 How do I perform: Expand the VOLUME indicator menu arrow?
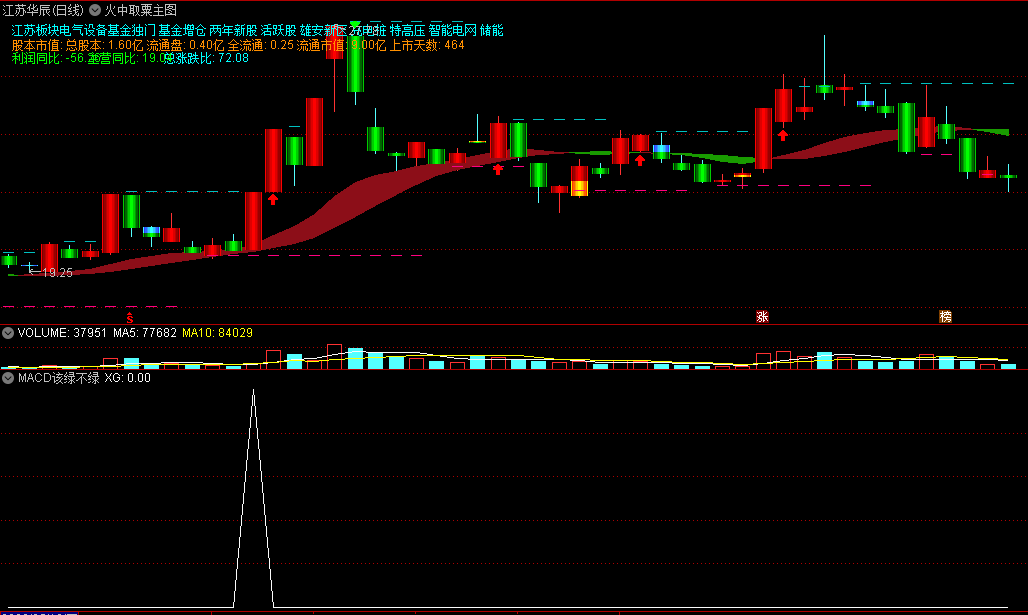click(x=8, y=333)
